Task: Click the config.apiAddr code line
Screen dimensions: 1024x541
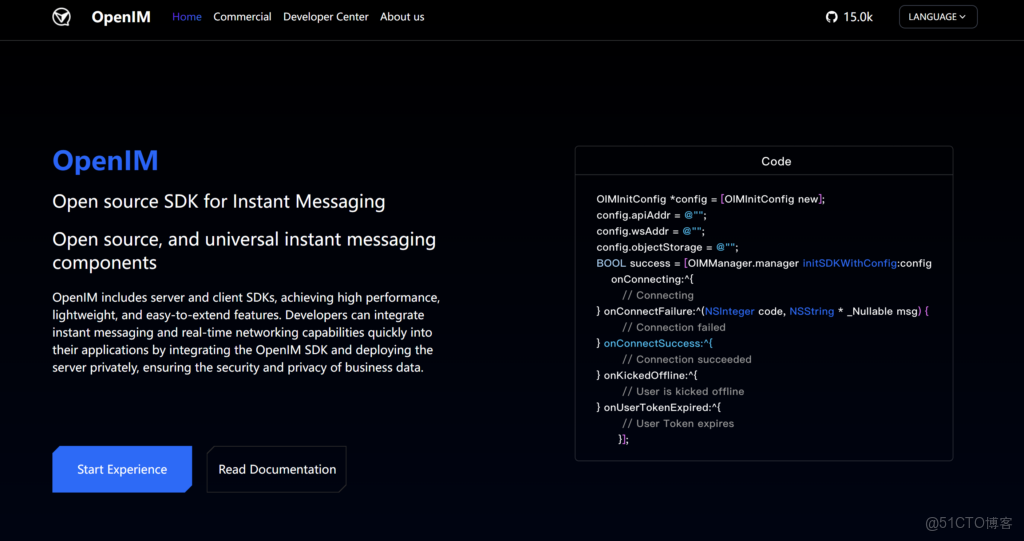Action: [x=651, y=215]
